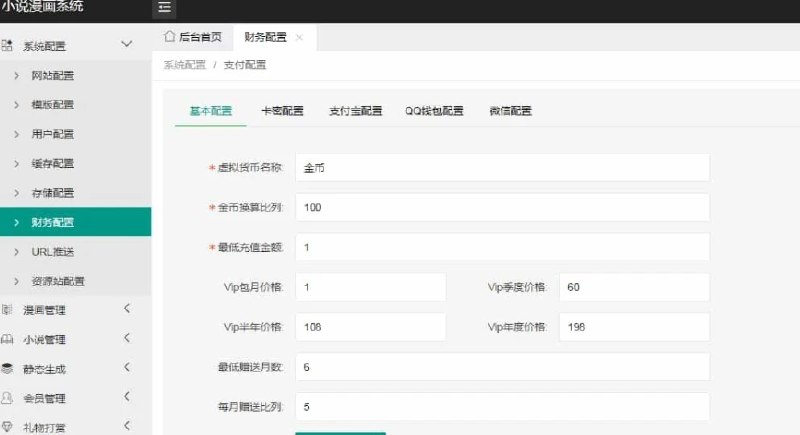Click the 金币换算比列 input field
This screenshot has height=435, width=800.
(502, 207)
